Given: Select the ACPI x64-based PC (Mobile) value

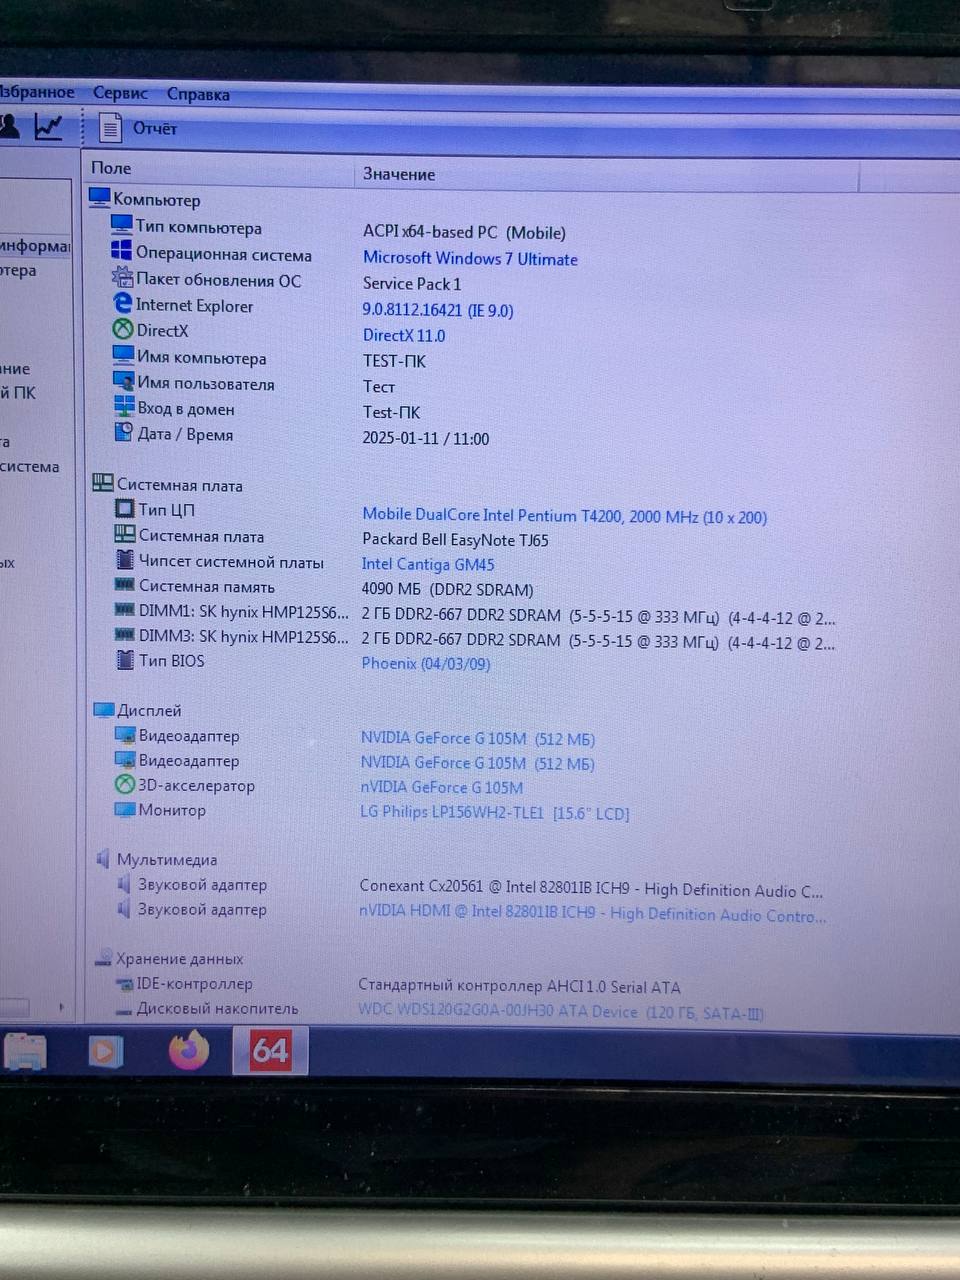Looking at the screenshot, I should 464,233.
